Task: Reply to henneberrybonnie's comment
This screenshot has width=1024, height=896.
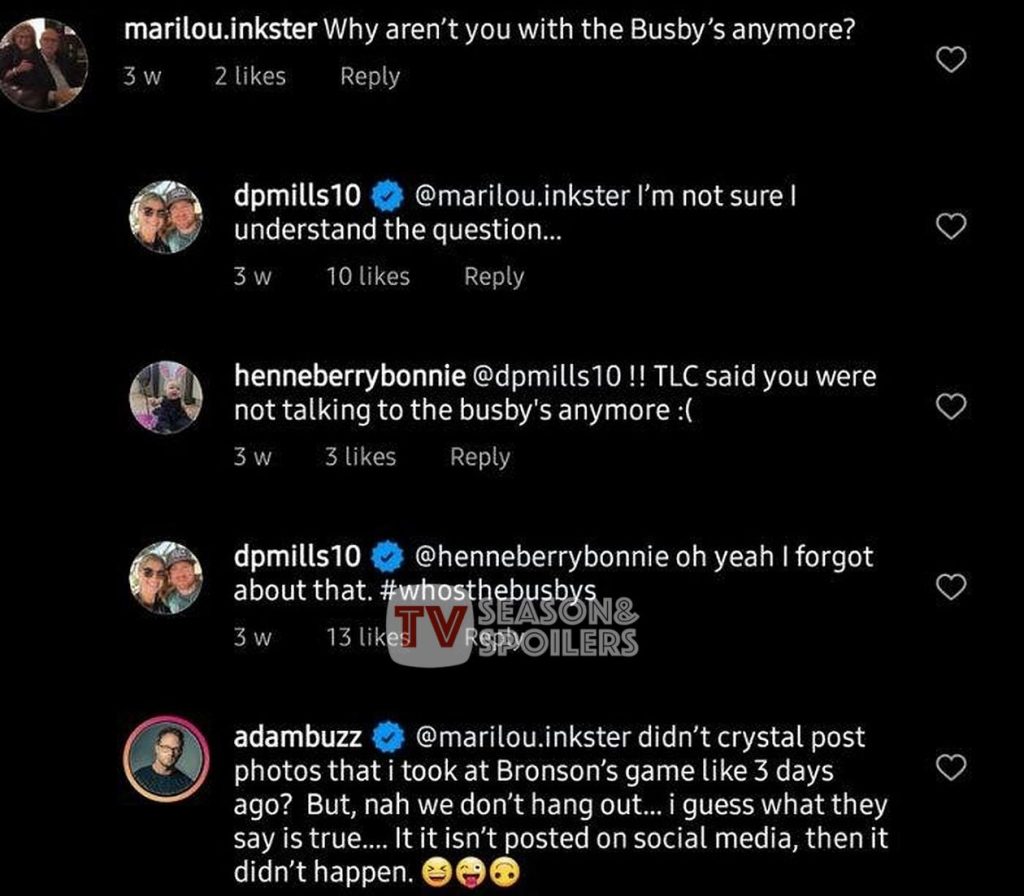Action: point(479,456)
